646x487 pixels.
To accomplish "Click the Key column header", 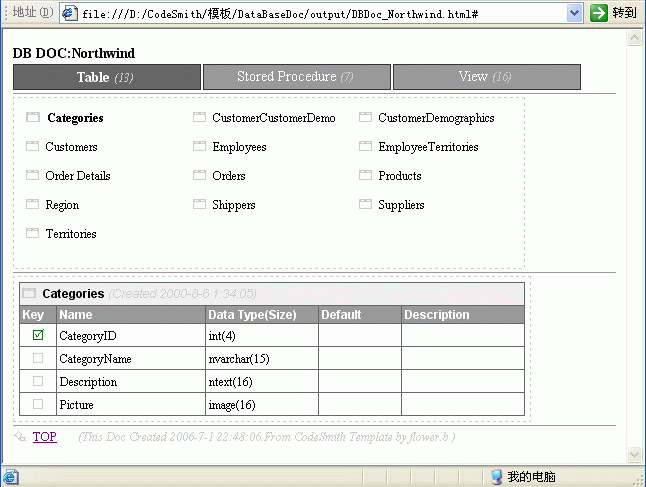I will (x=38, y=315).
